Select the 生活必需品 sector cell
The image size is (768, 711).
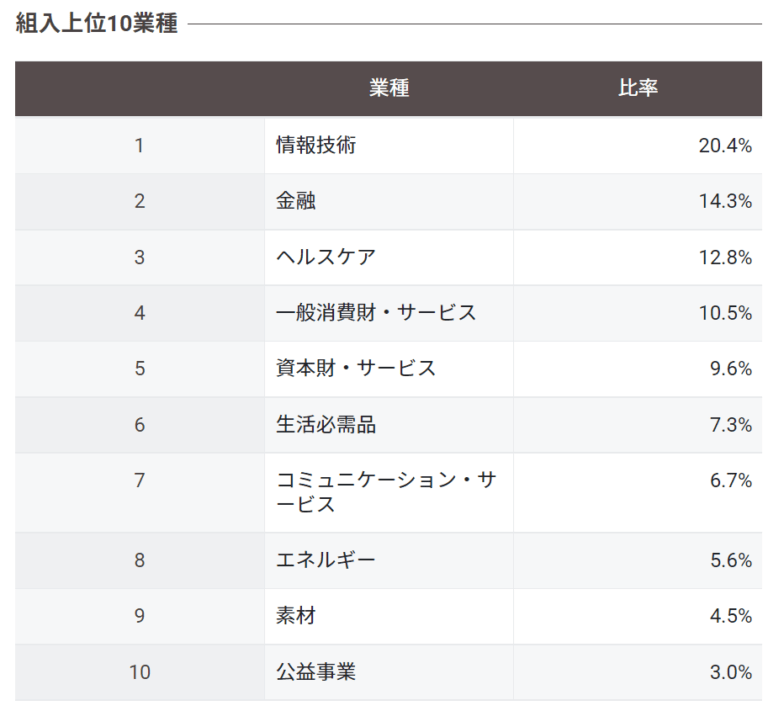pos(326,424)
